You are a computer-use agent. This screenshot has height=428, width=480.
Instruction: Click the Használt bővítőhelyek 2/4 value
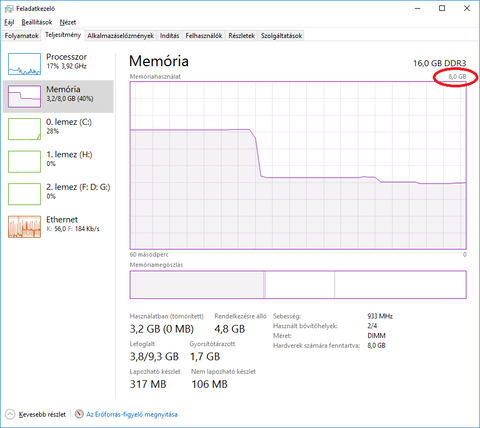coord(372,326)
